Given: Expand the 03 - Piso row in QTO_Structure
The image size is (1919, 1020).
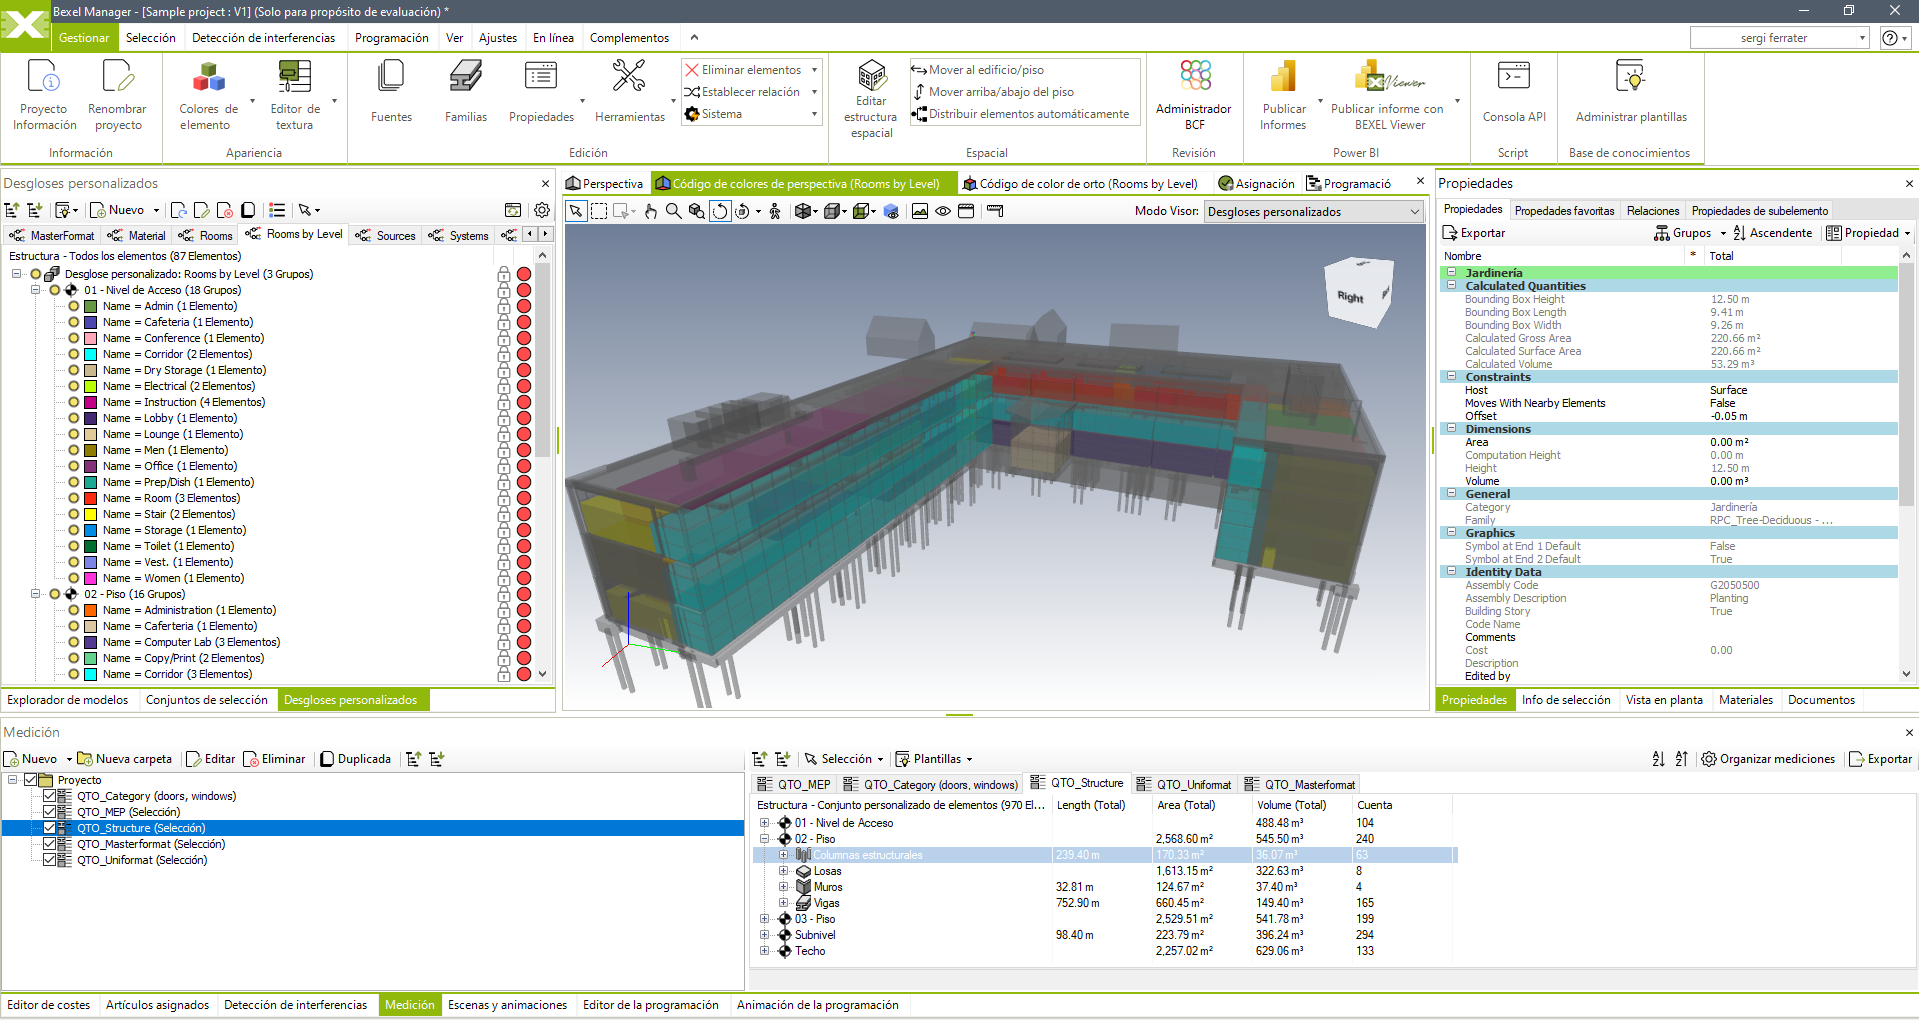Looking at the screenshot, I should [x=765, y=919].
